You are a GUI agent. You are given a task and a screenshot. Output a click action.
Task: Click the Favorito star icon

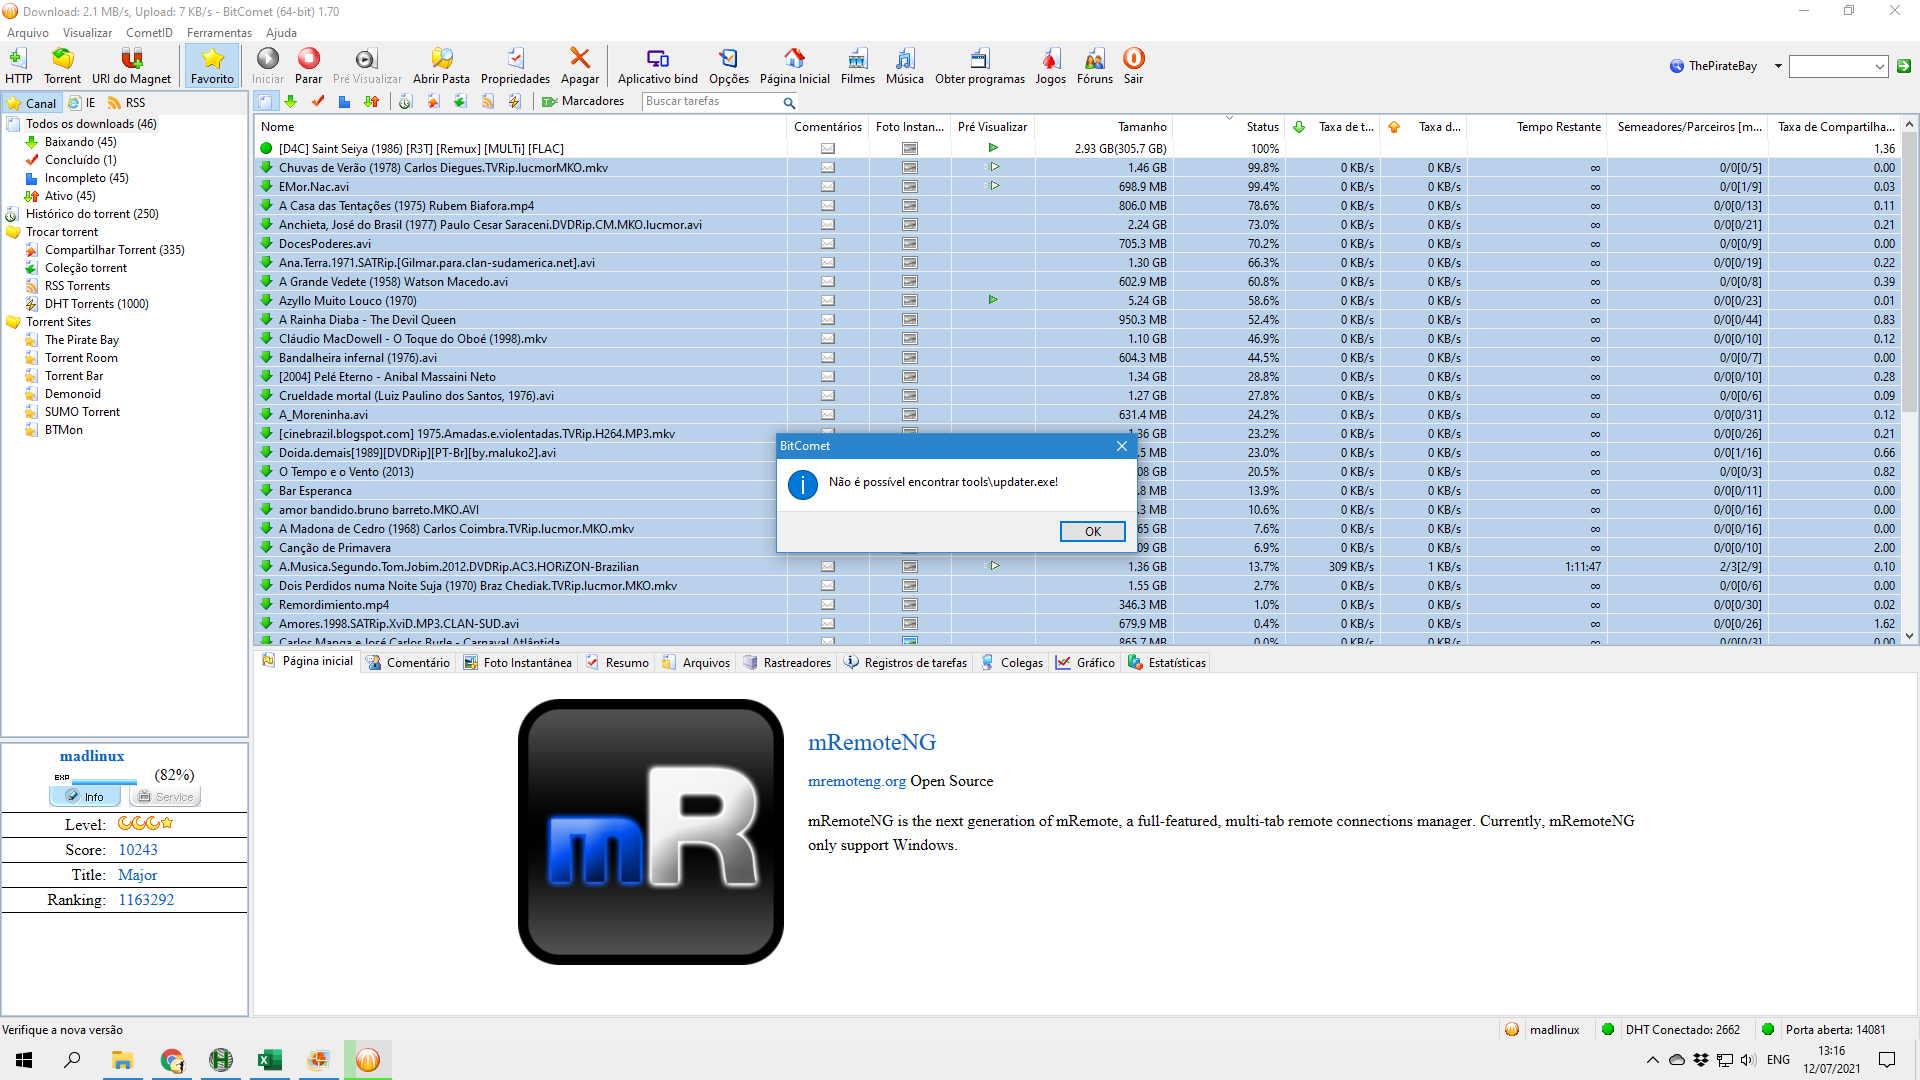coord(212,59)
